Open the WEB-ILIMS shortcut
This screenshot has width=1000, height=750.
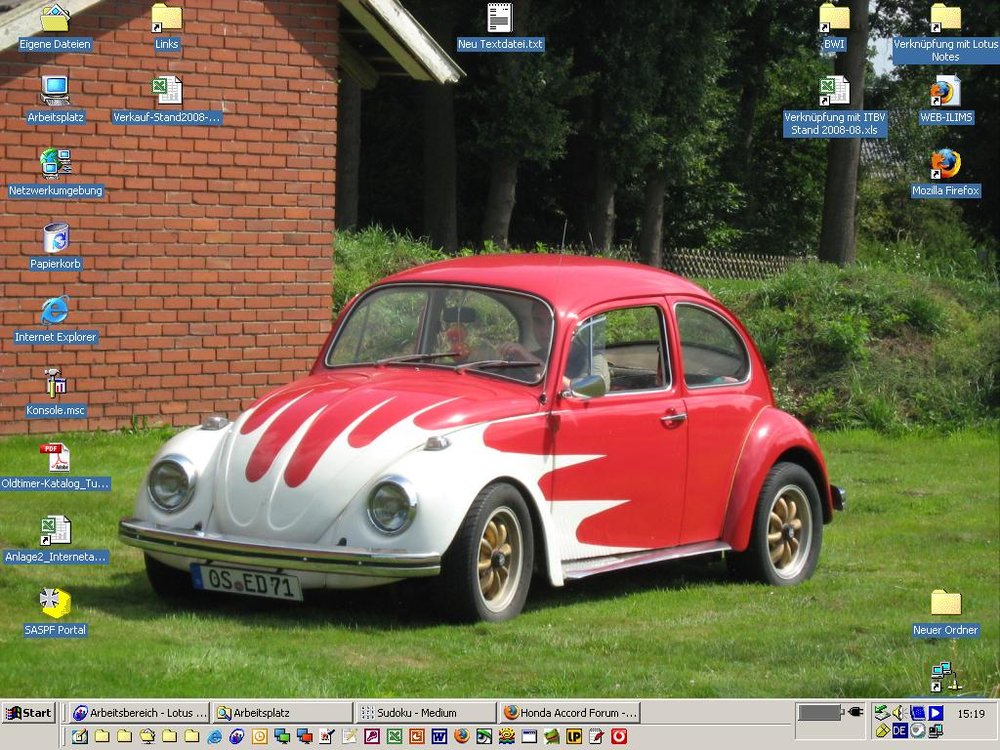tap(945, 91)
